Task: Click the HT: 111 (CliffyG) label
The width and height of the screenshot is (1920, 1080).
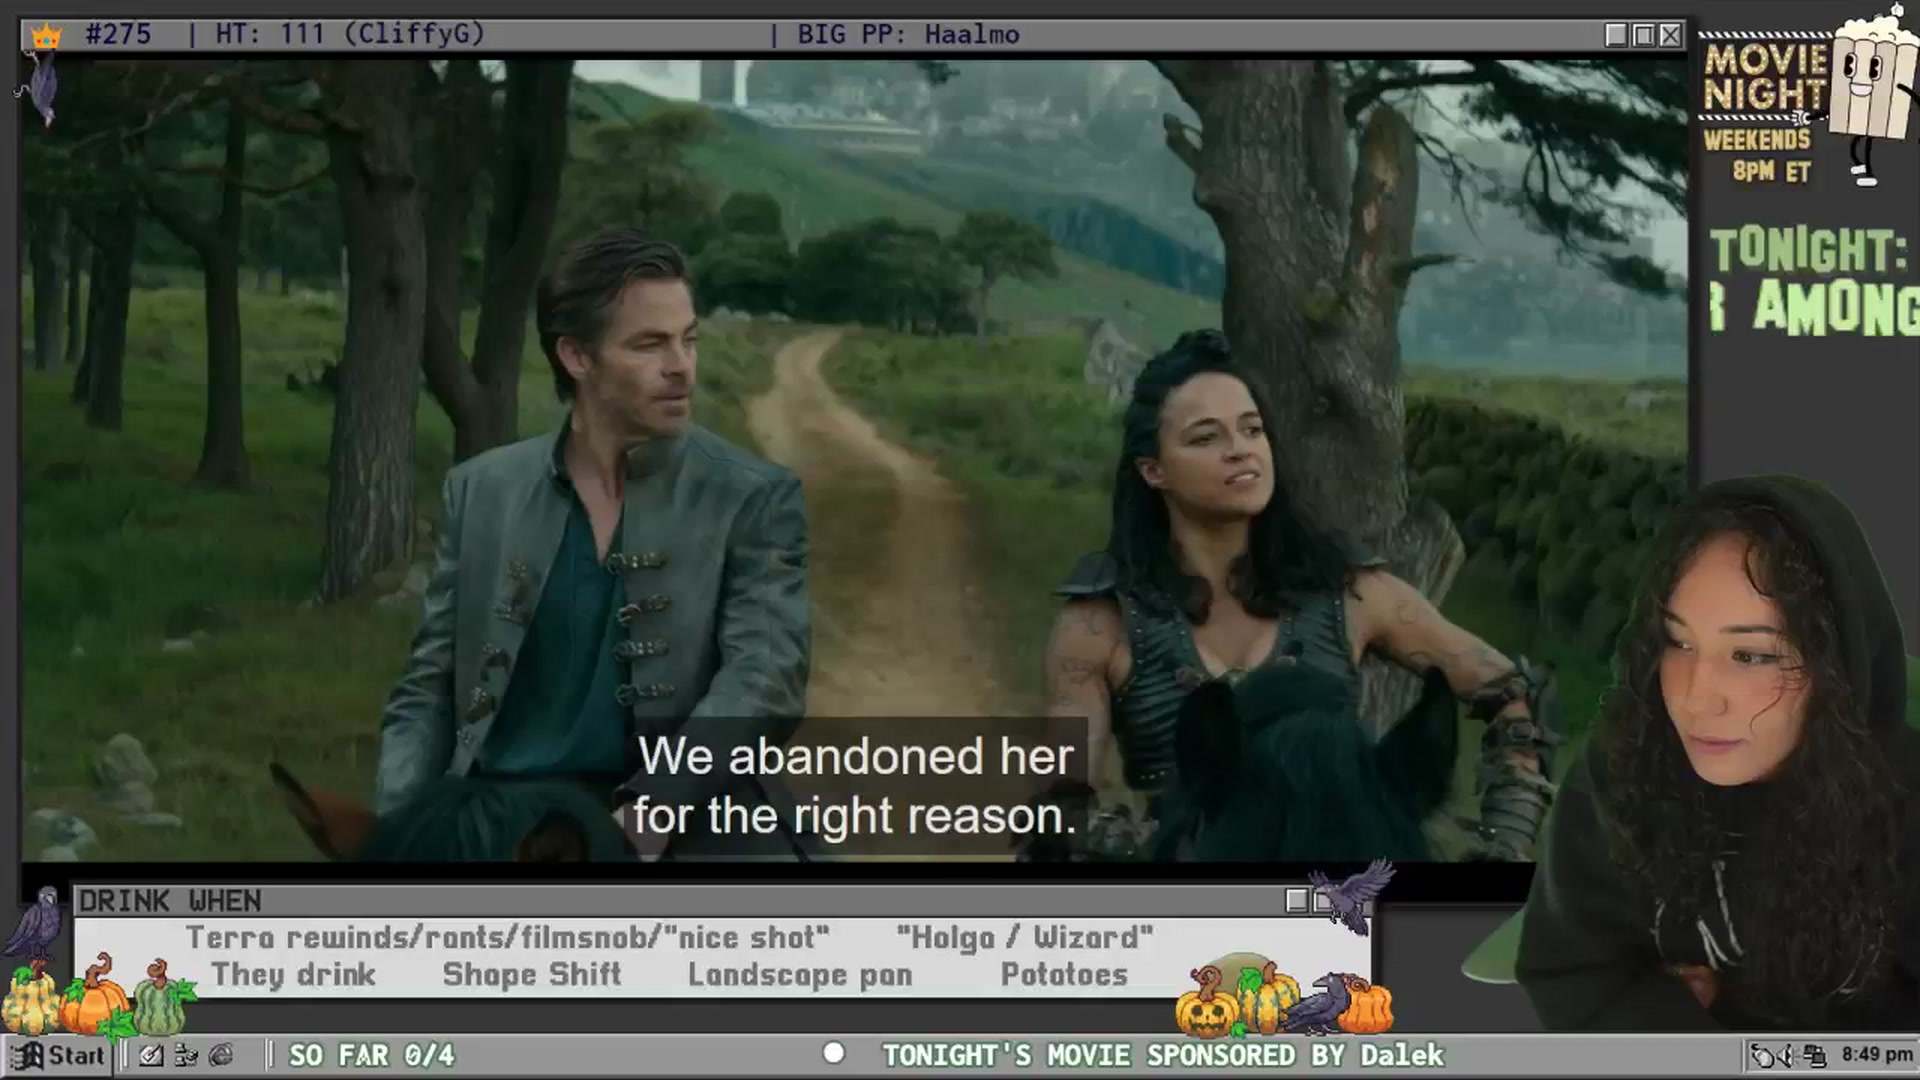Action: 350,34
